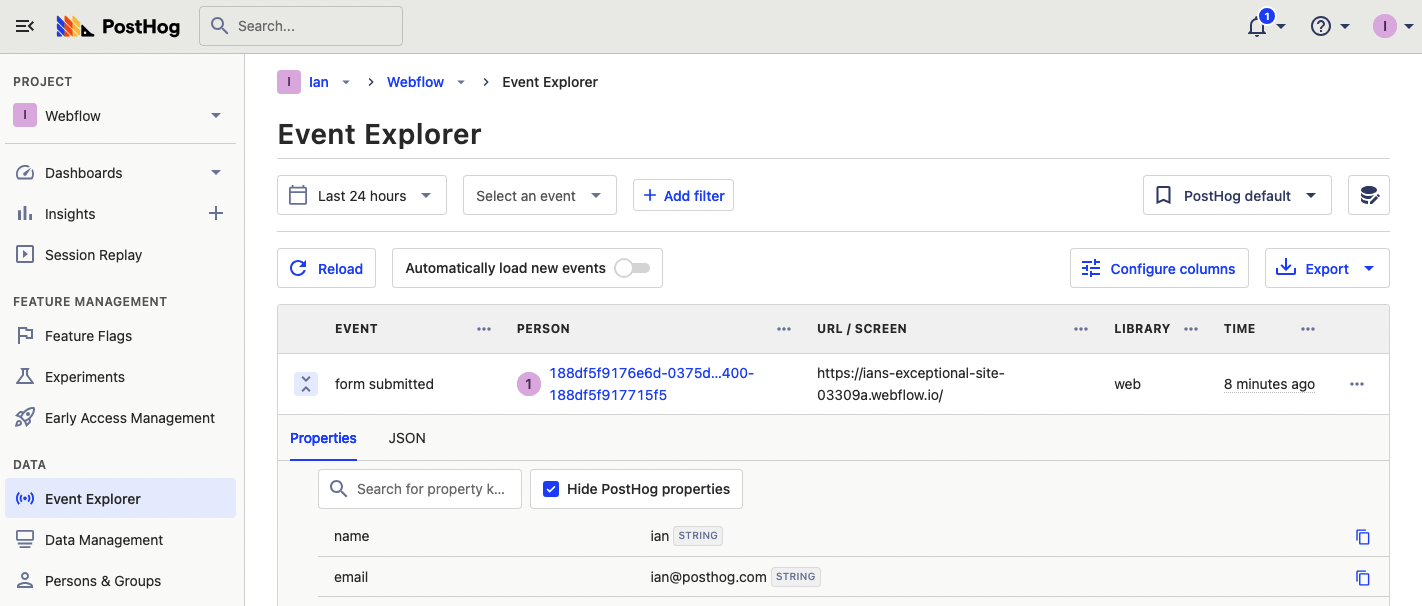Open the Select an event dropdown
The width and height of the screenshot is (1422, 606).
point(539,196)
